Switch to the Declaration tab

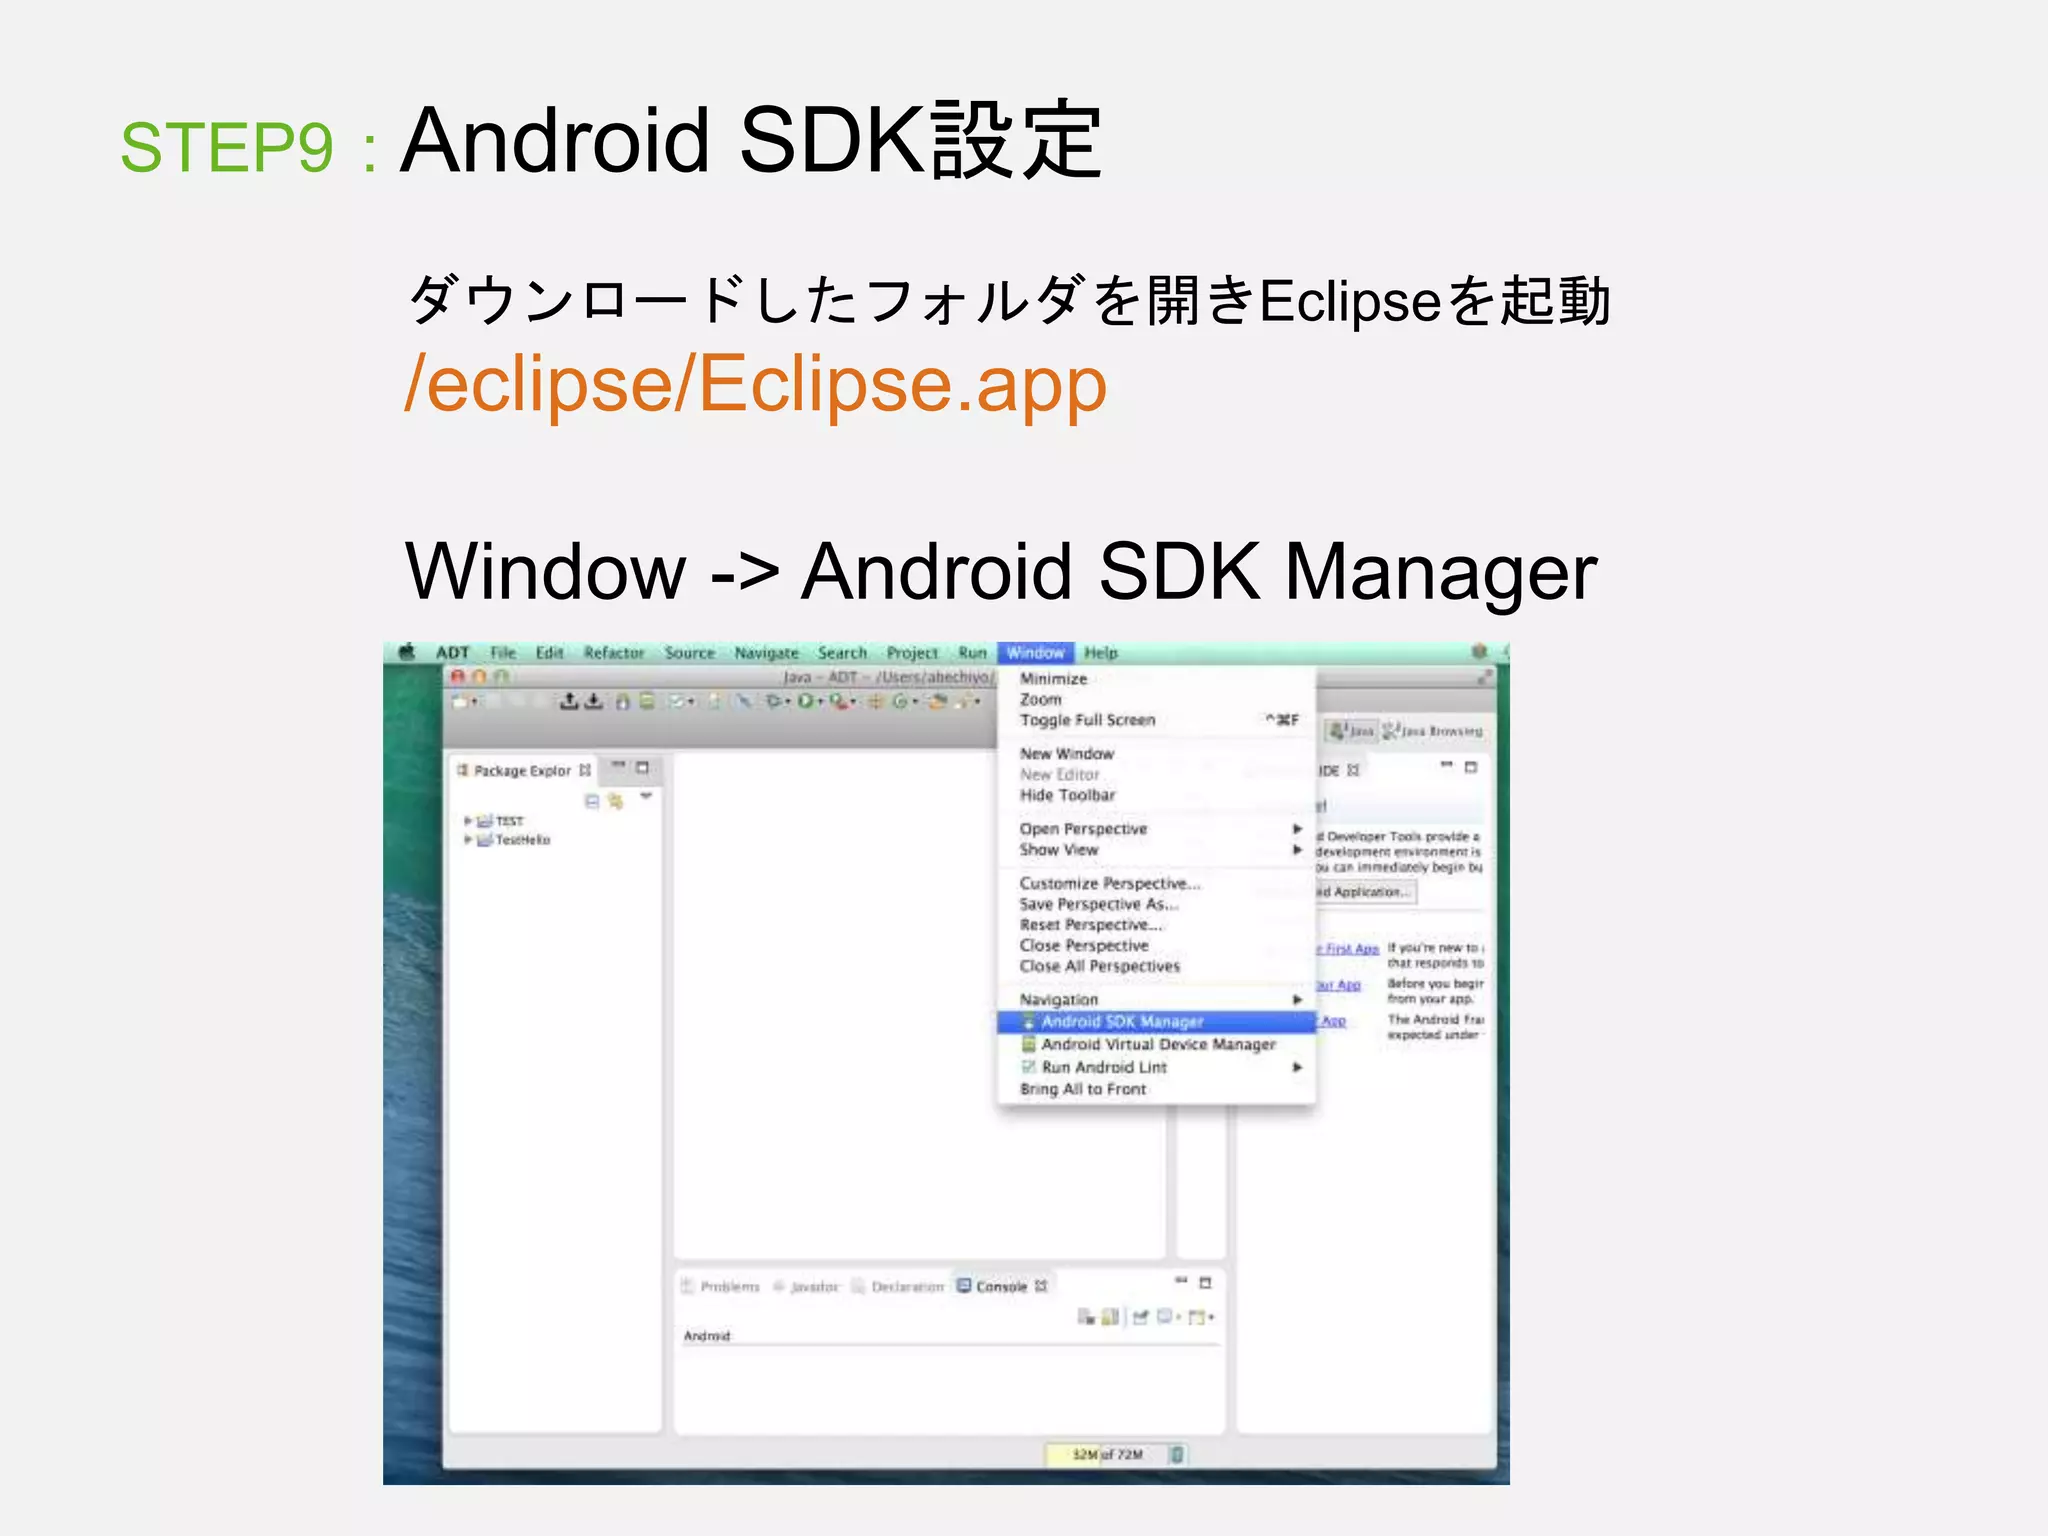[x=898, y=1286]
